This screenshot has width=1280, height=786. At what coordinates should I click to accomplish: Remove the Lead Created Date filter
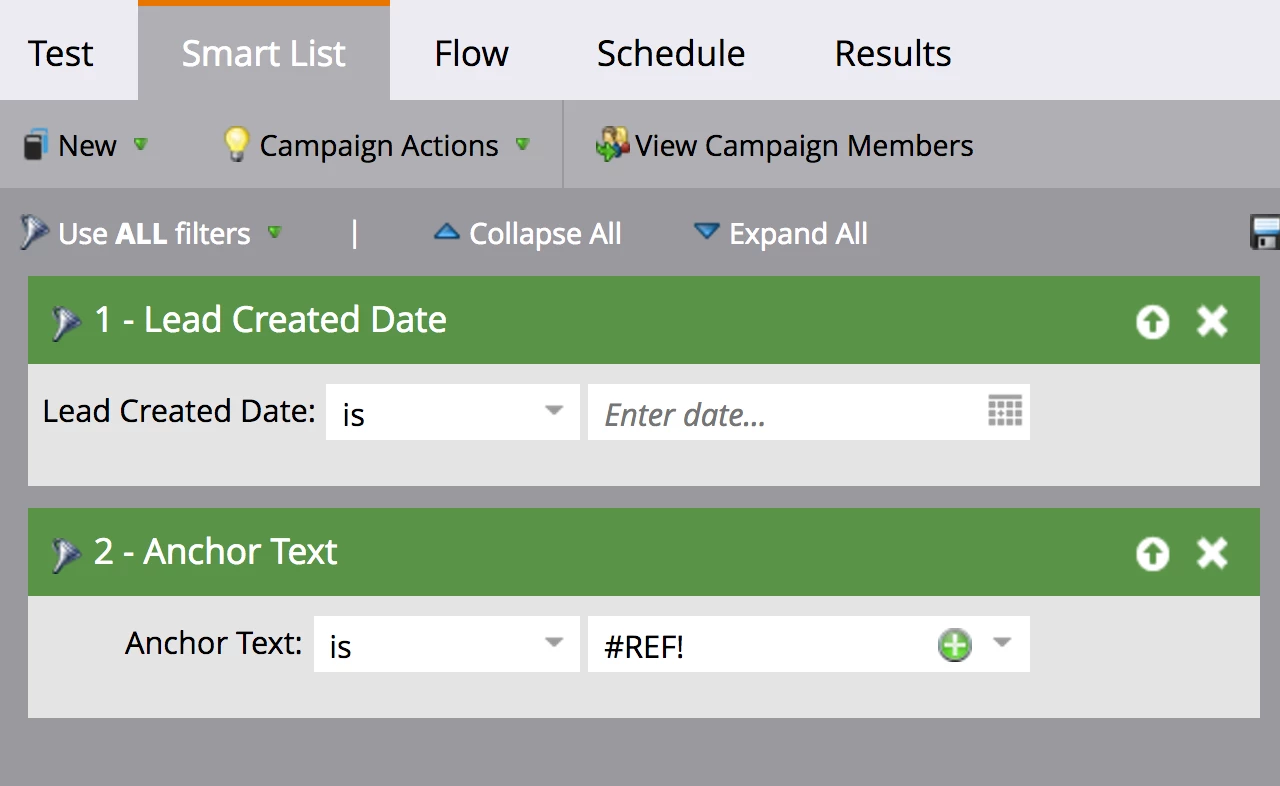1212,322
